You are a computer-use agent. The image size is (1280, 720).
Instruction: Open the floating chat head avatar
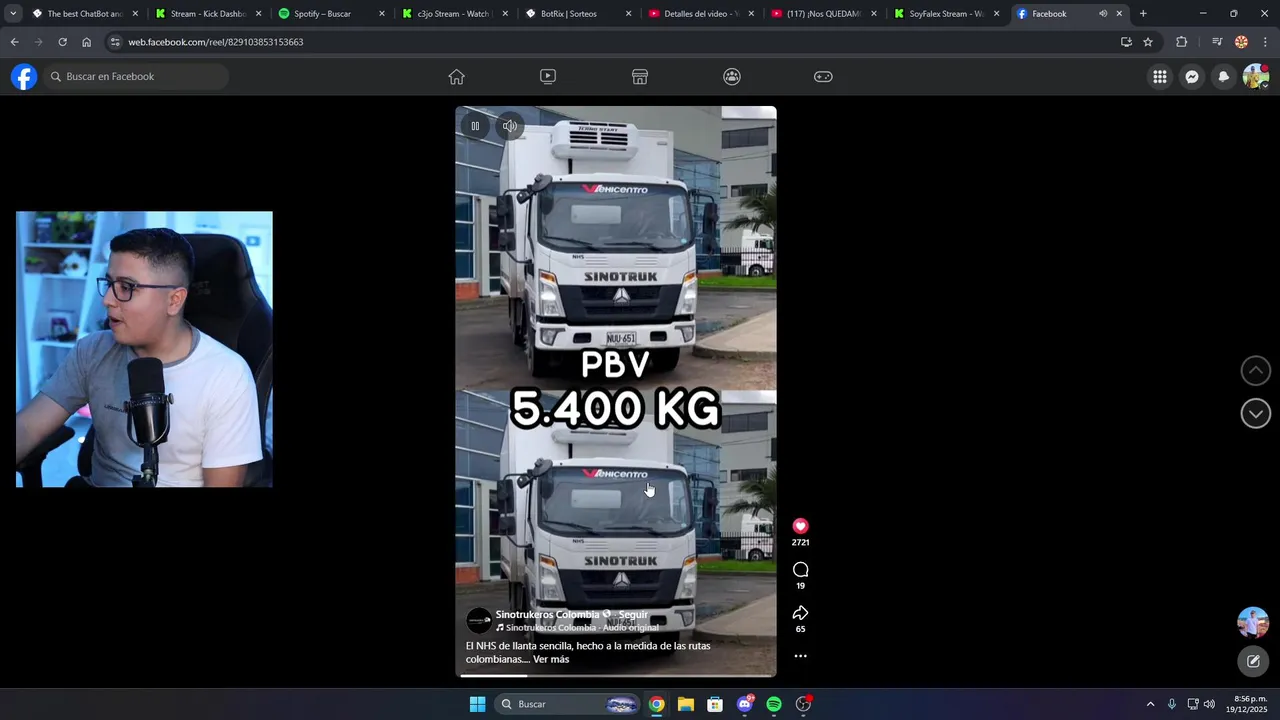coord(1253,622)
